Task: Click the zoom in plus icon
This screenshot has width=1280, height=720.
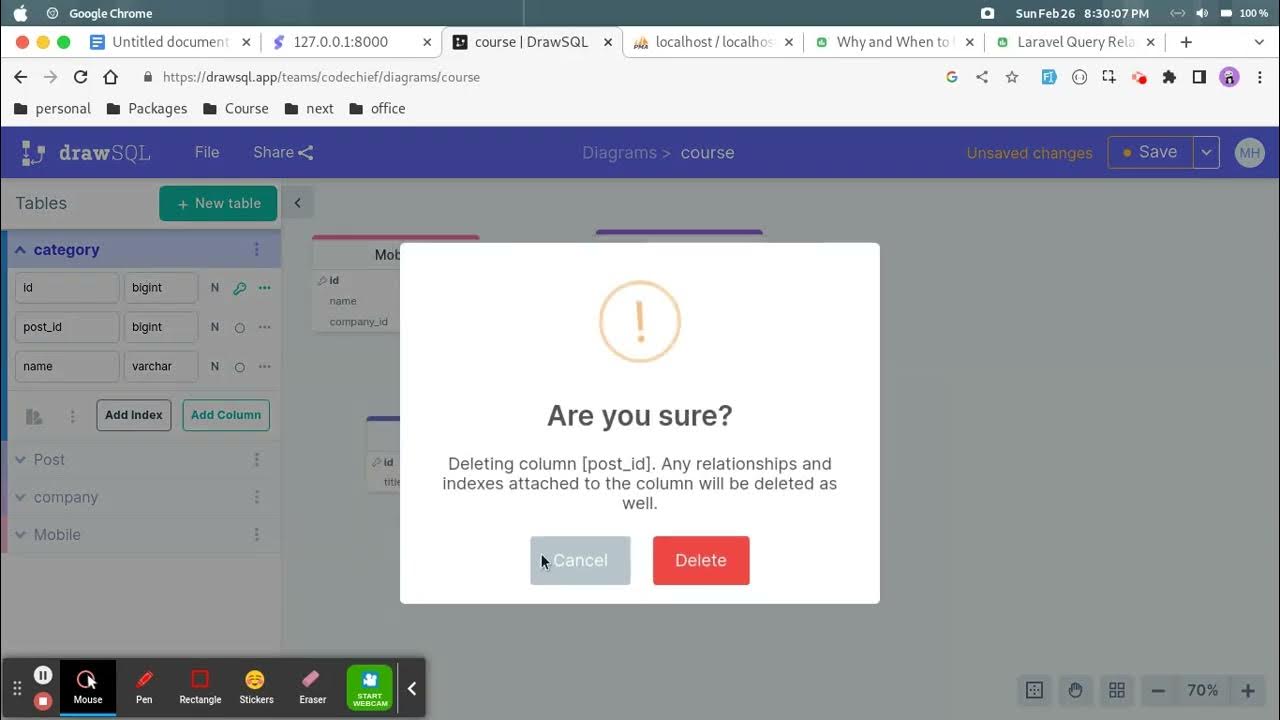Action: (x=1247, y=690)
